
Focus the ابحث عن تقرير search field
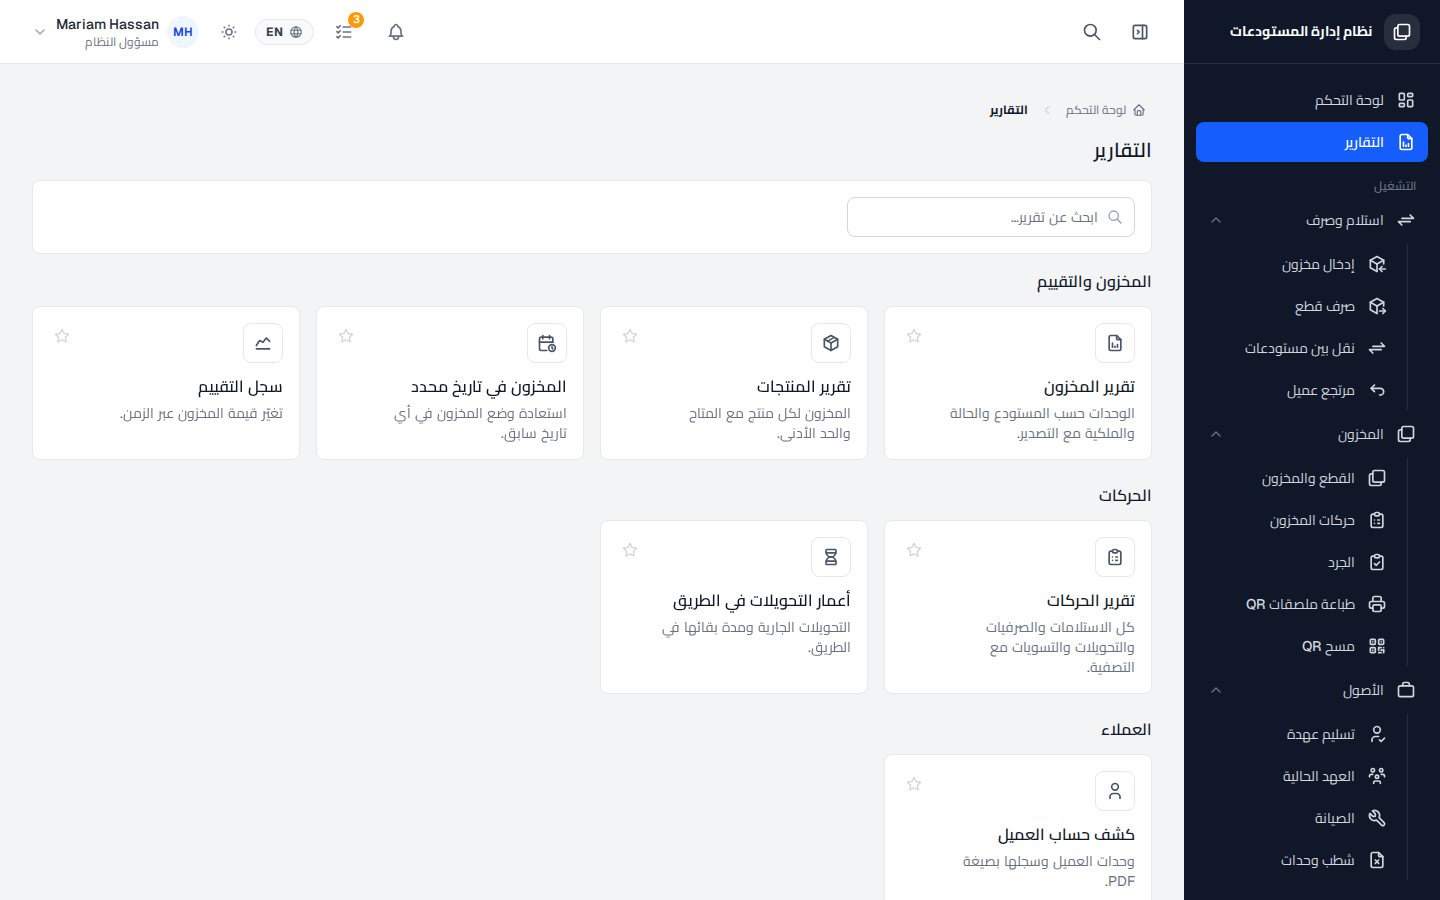click(x=991, y=217)
